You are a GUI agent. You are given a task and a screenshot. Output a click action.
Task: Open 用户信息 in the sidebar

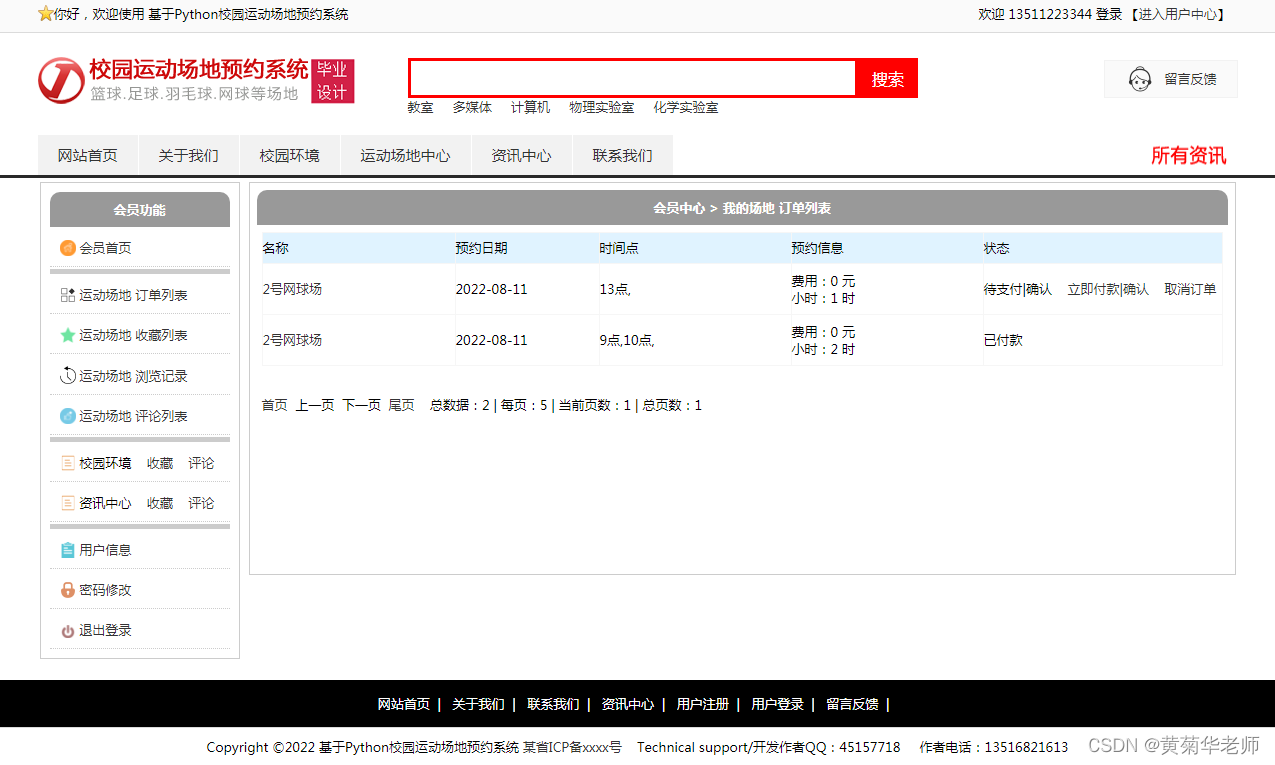coord(105,550)
